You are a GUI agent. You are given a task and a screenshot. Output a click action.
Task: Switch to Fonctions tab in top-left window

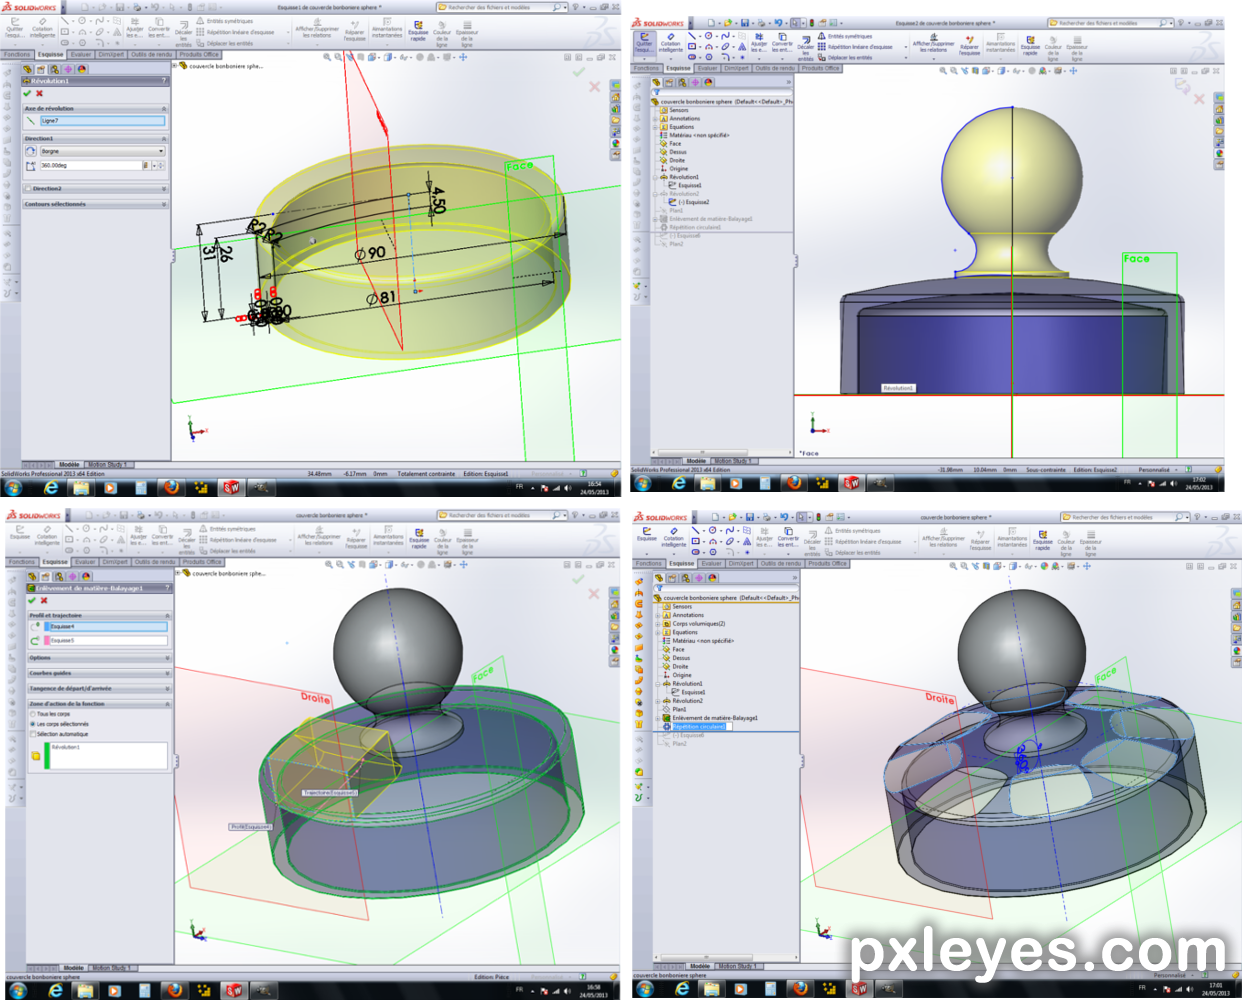(x=17, y=54)
